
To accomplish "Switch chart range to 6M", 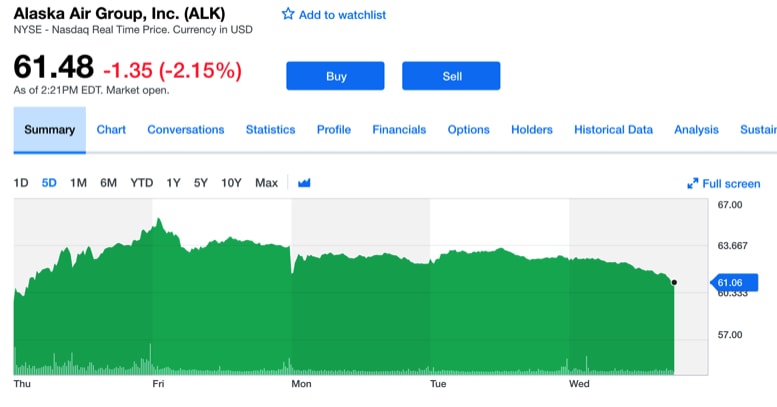I will click(109, 183).
